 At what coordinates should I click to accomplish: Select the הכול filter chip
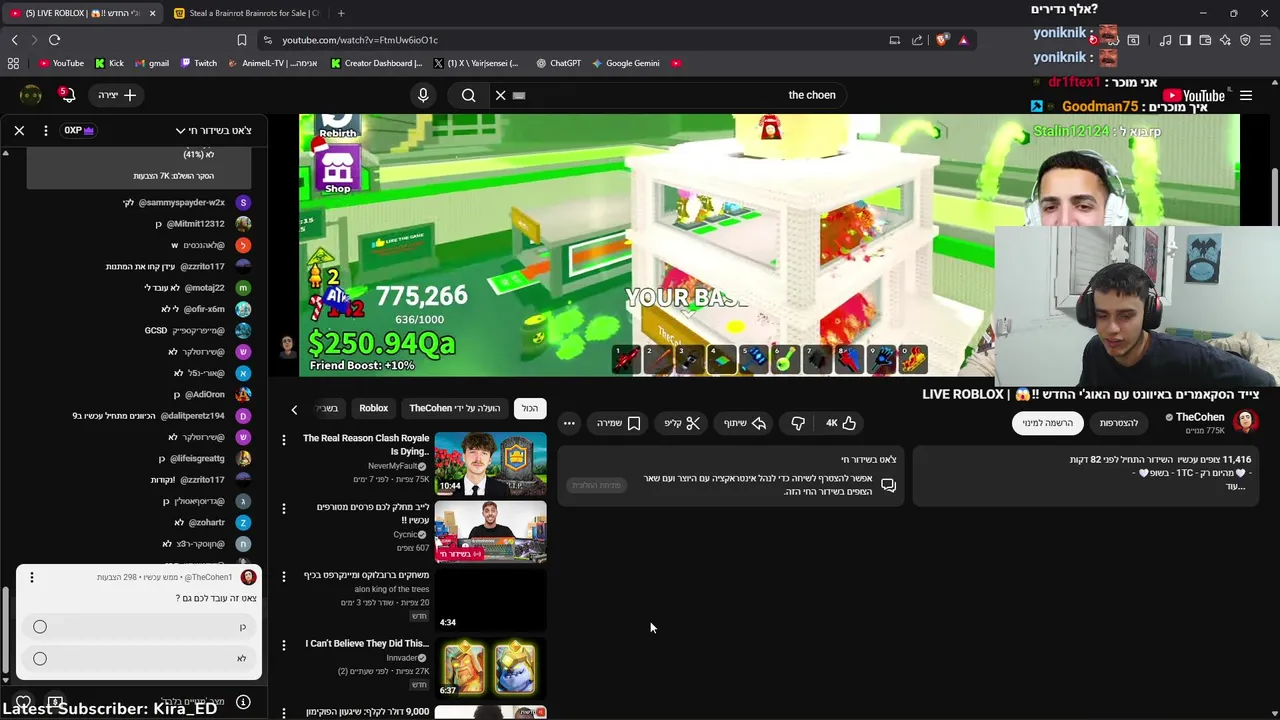[530, 408]
